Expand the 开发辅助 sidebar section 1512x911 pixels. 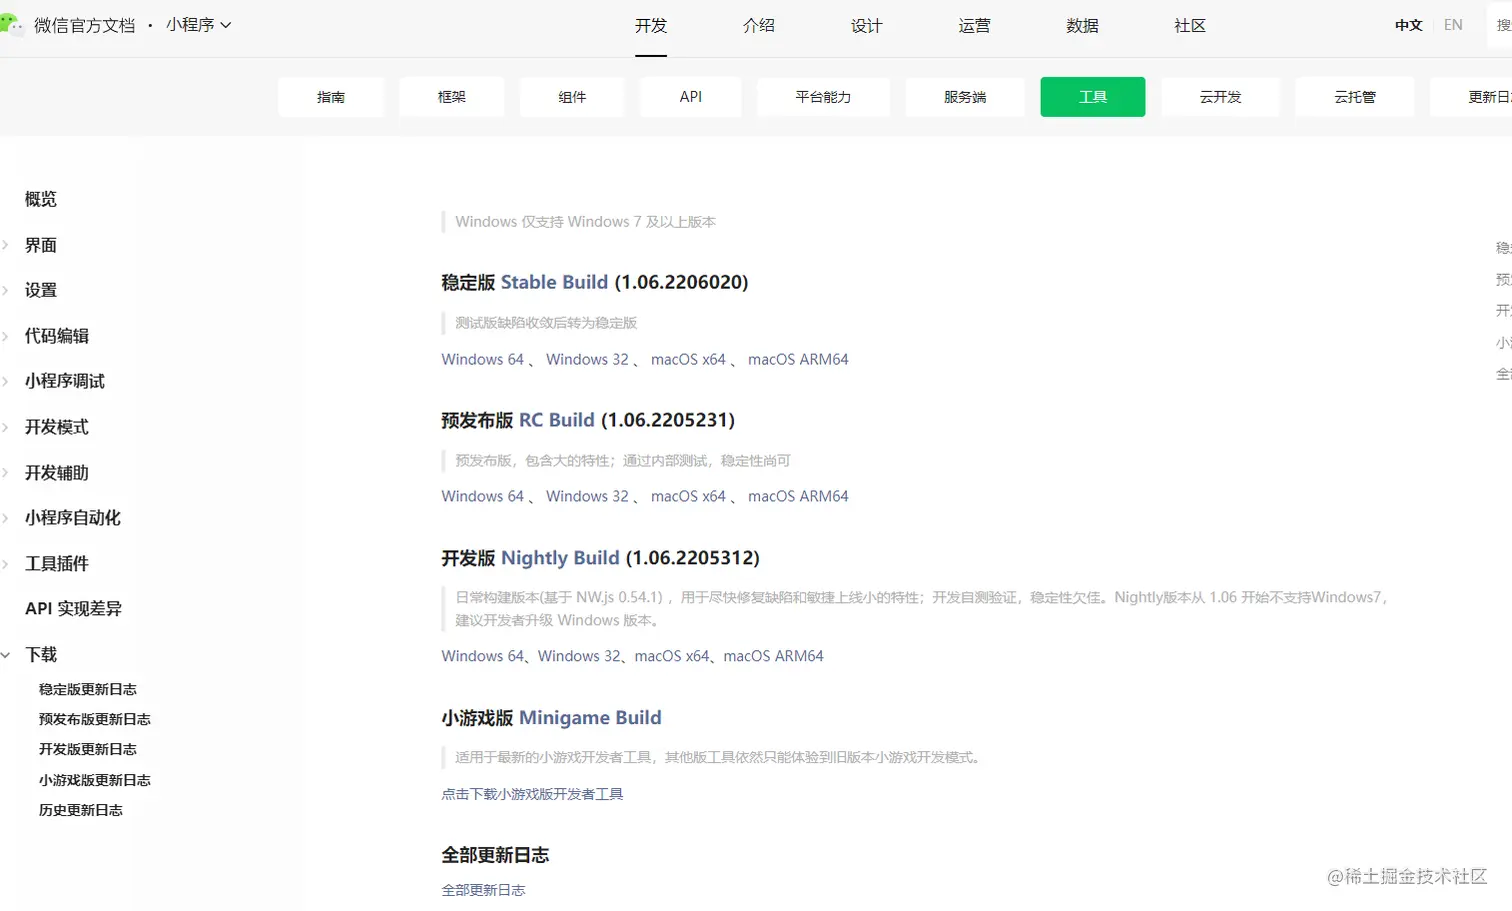click(x=55, y=472)
